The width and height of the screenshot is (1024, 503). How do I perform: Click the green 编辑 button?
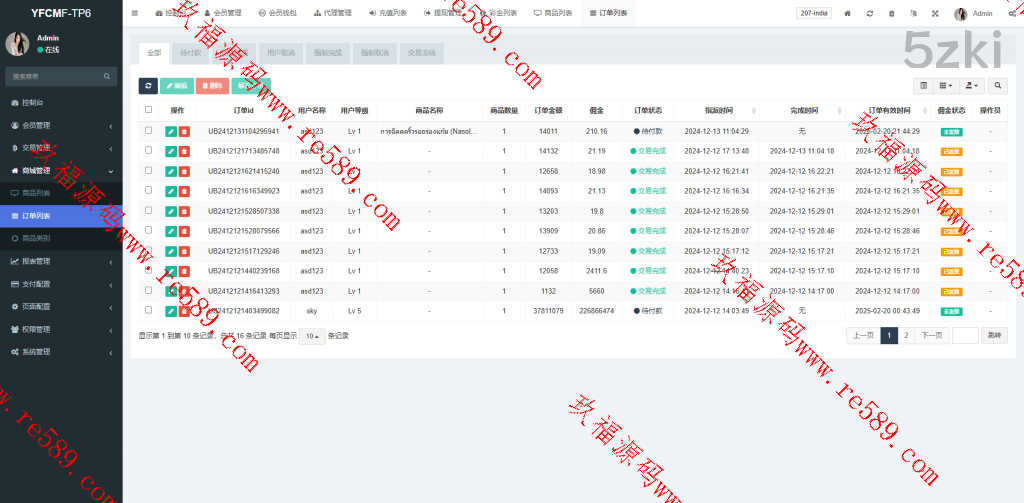point(176,86)
